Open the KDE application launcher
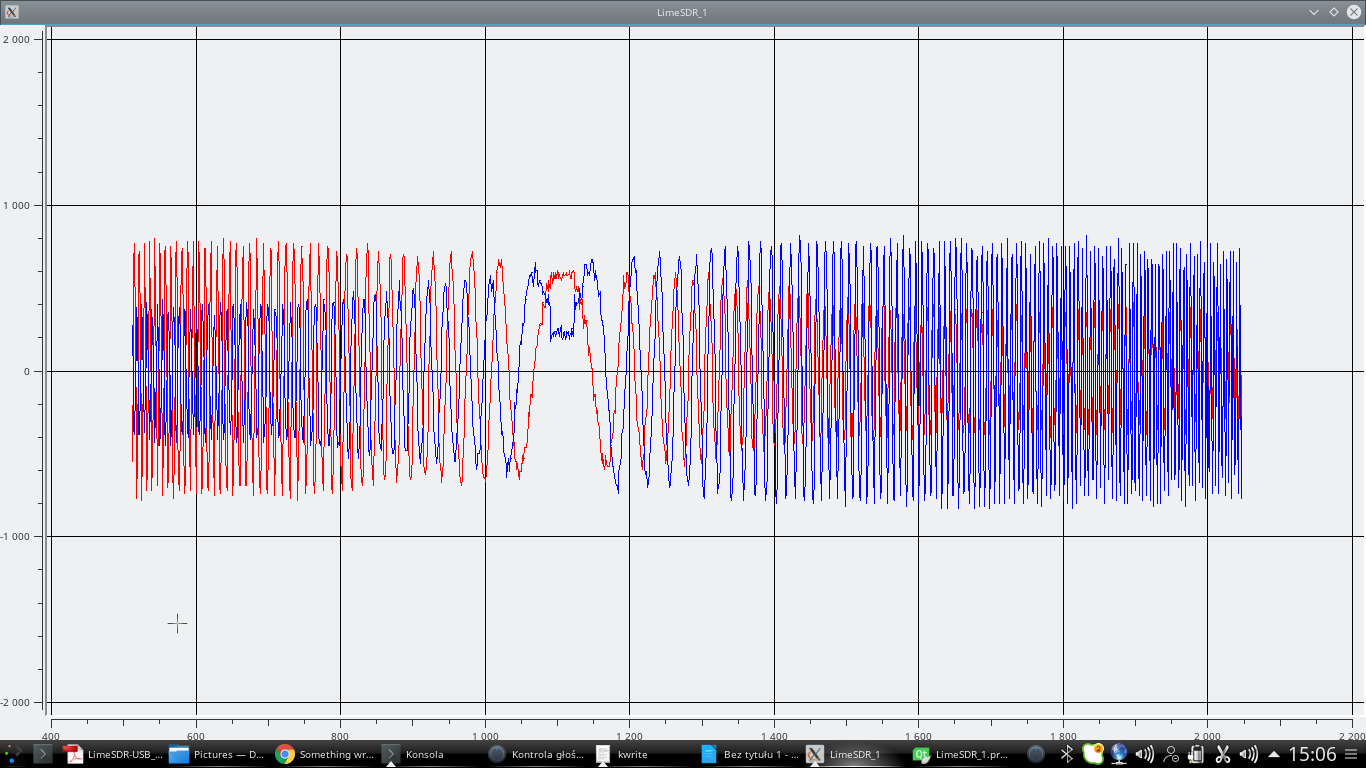 (12, 754)
